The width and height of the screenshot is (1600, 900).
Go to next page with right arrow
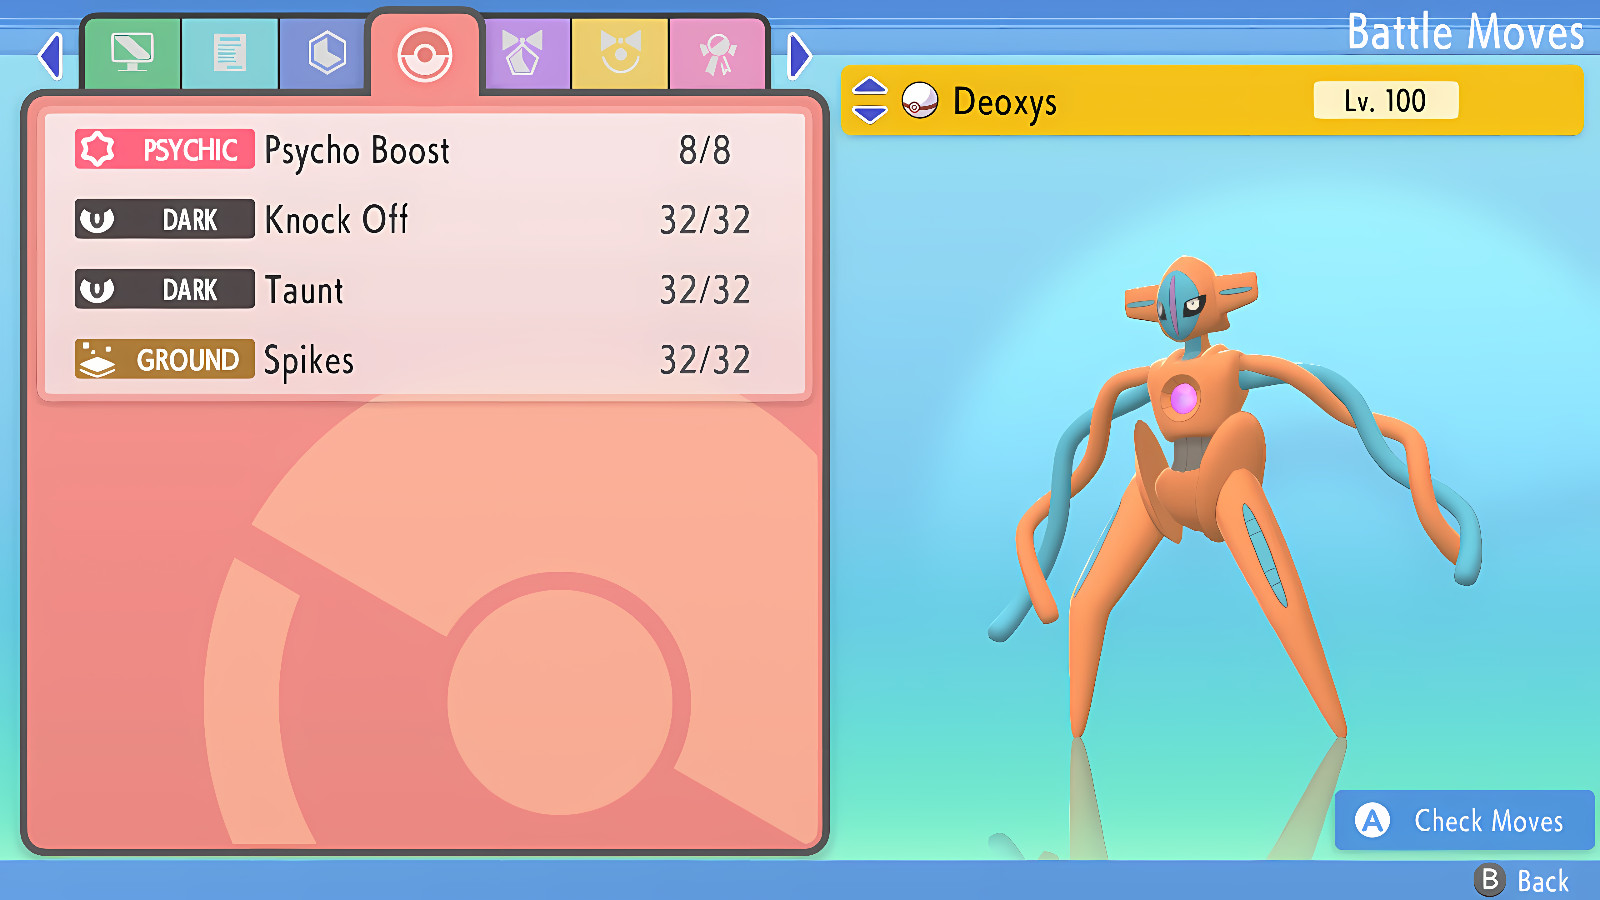[799, 55]
